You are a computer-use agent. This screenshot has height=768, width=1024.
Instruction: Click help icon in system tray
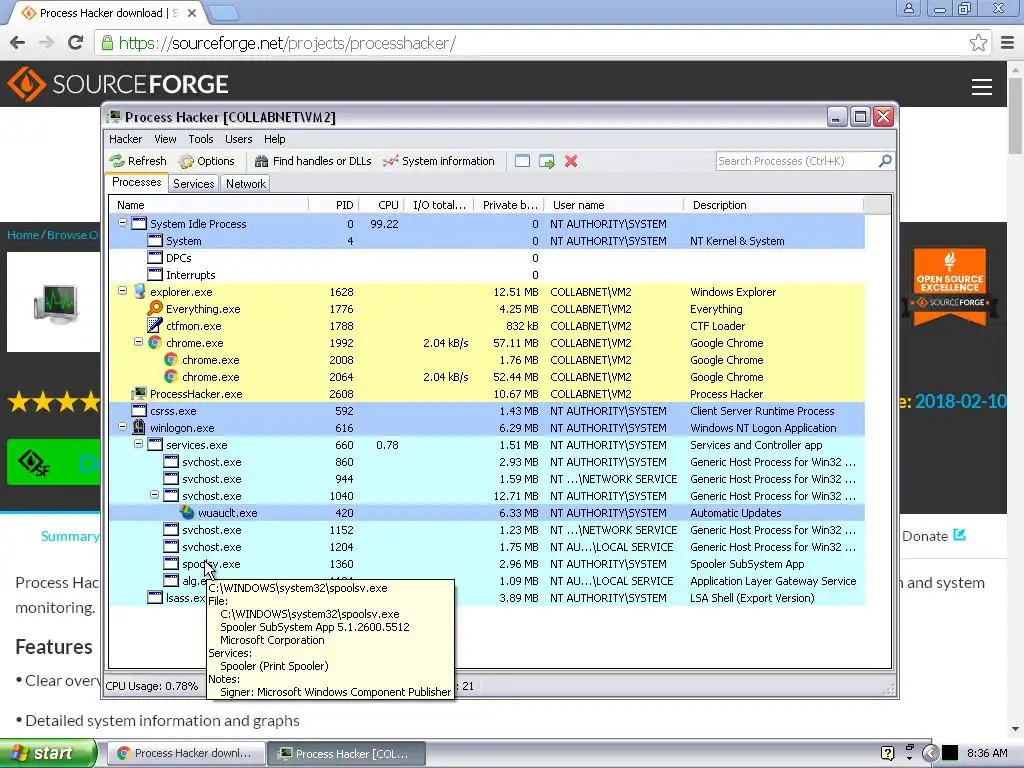[x=887, y=753]
